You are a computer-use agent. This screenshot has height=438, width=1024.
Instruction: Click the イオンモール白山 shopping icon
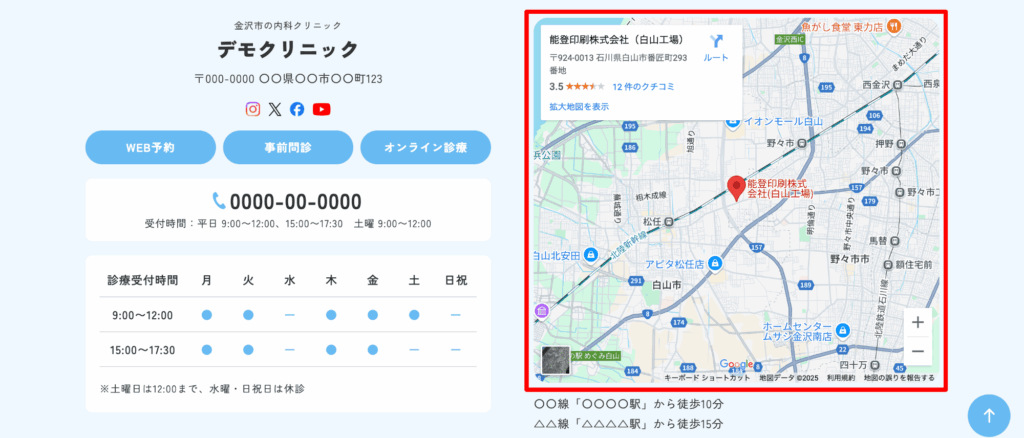[x=733, y=122]
